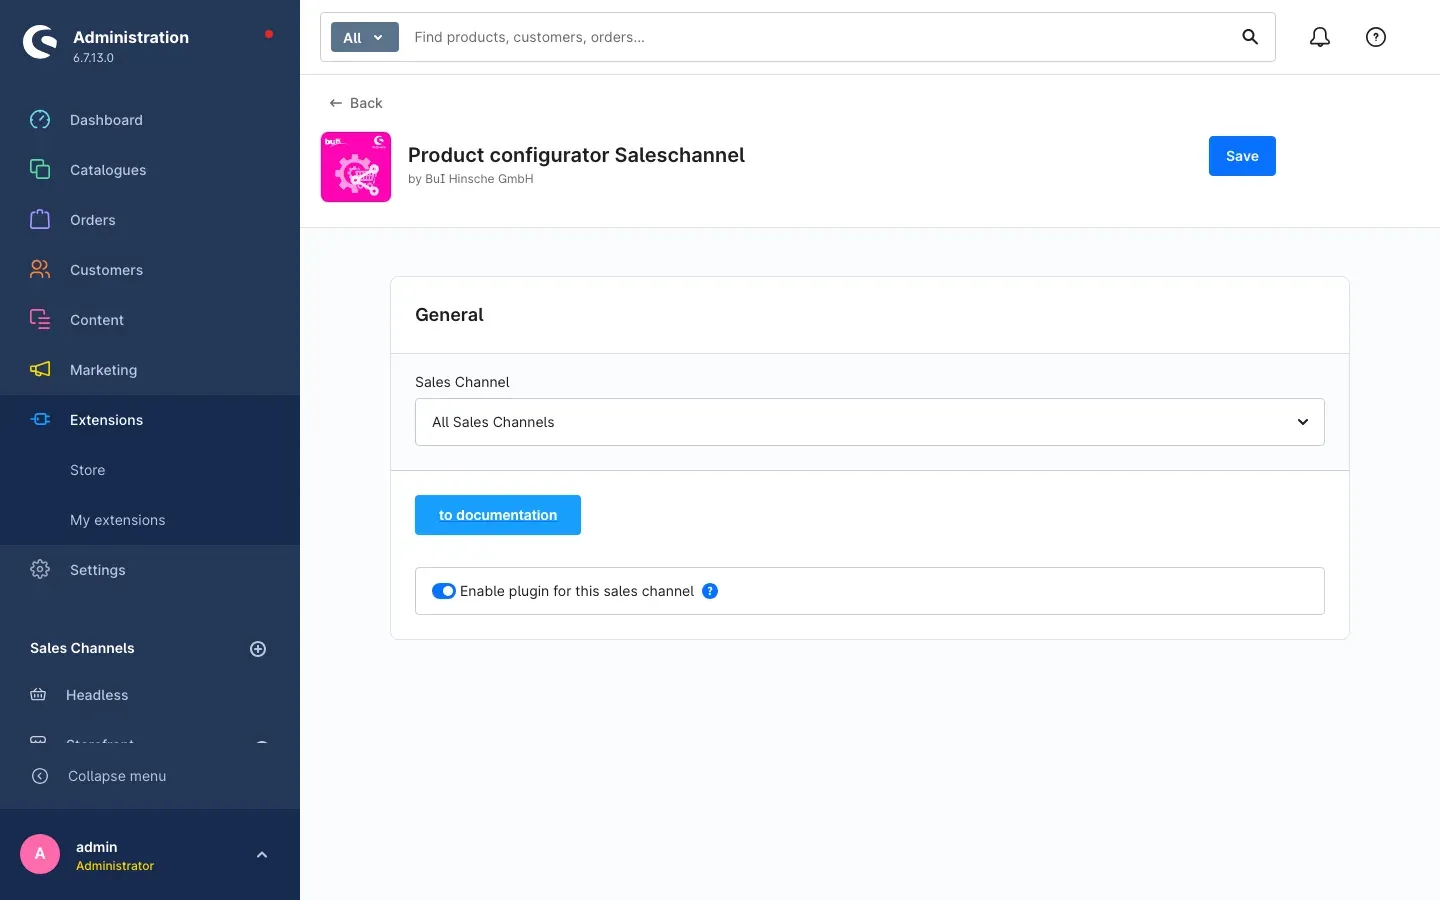Click the Administrator role text
Viewport: 1440px width, 900px height.
pos(115,866)
